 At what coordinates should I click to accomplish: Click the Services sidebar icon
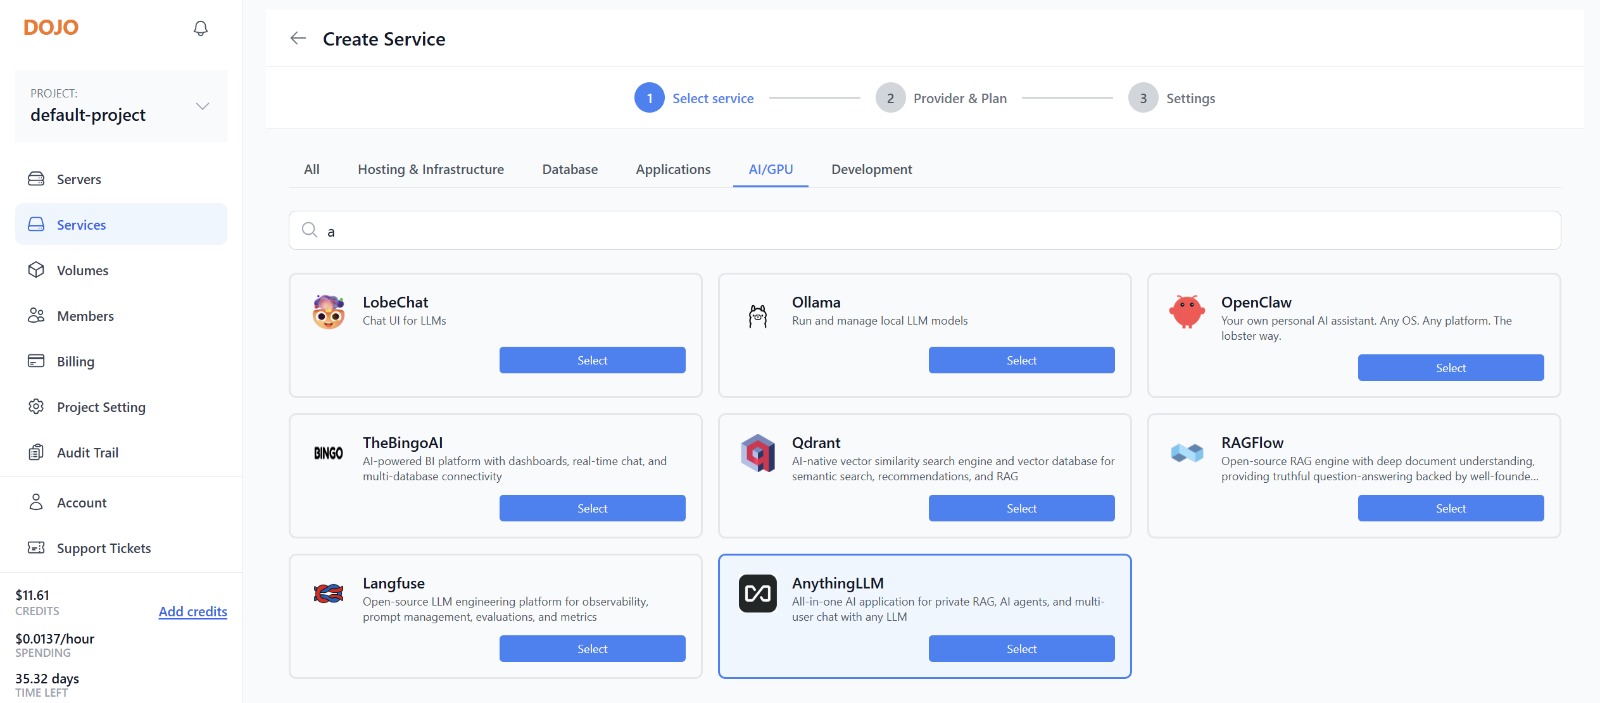coord(36,224)
